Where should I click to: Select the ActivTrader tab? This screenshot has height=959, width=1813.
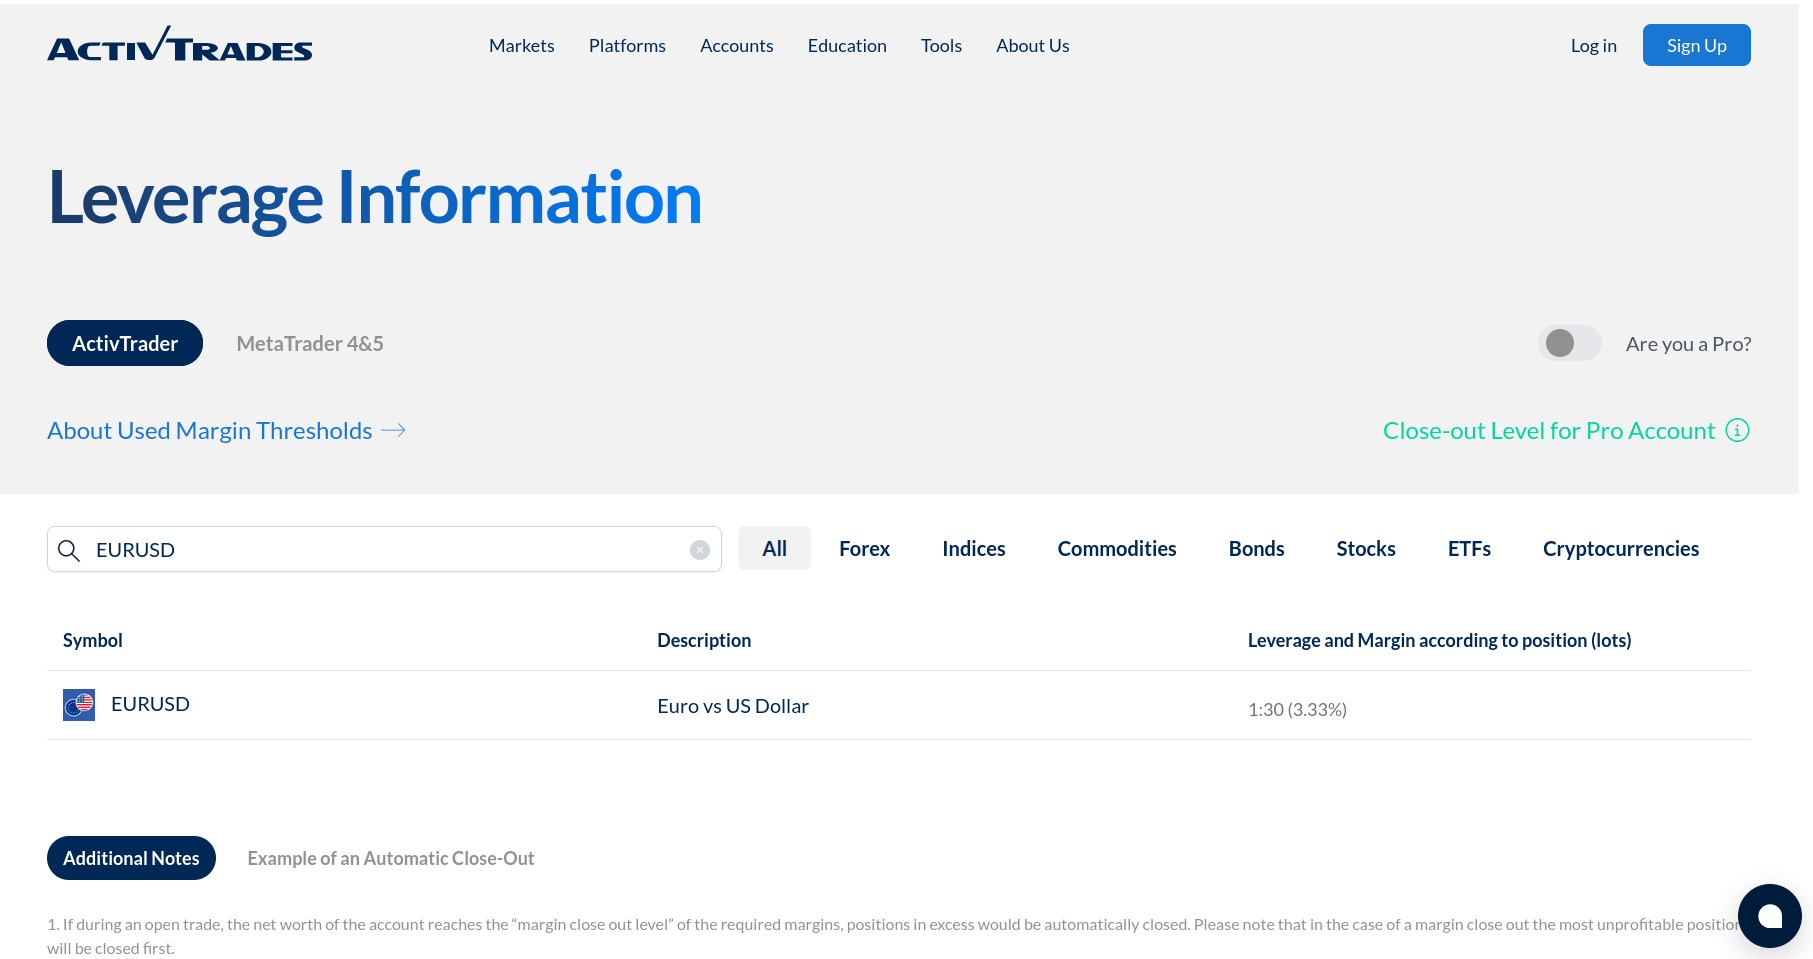pos(125,343)
